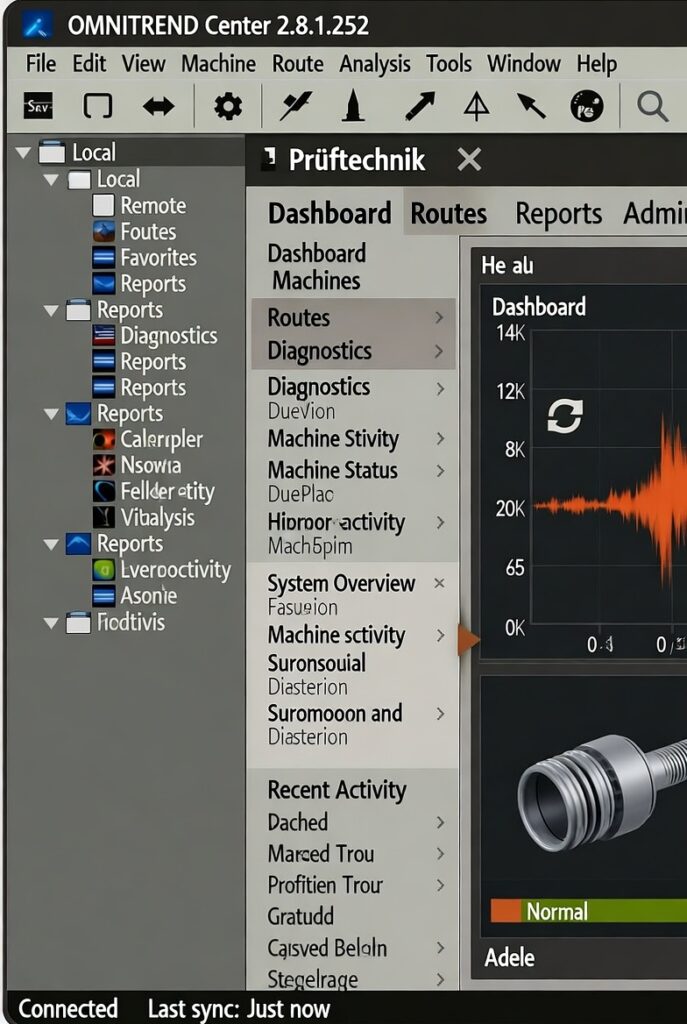Collapse the top-level Local tree node

point(24,153)
